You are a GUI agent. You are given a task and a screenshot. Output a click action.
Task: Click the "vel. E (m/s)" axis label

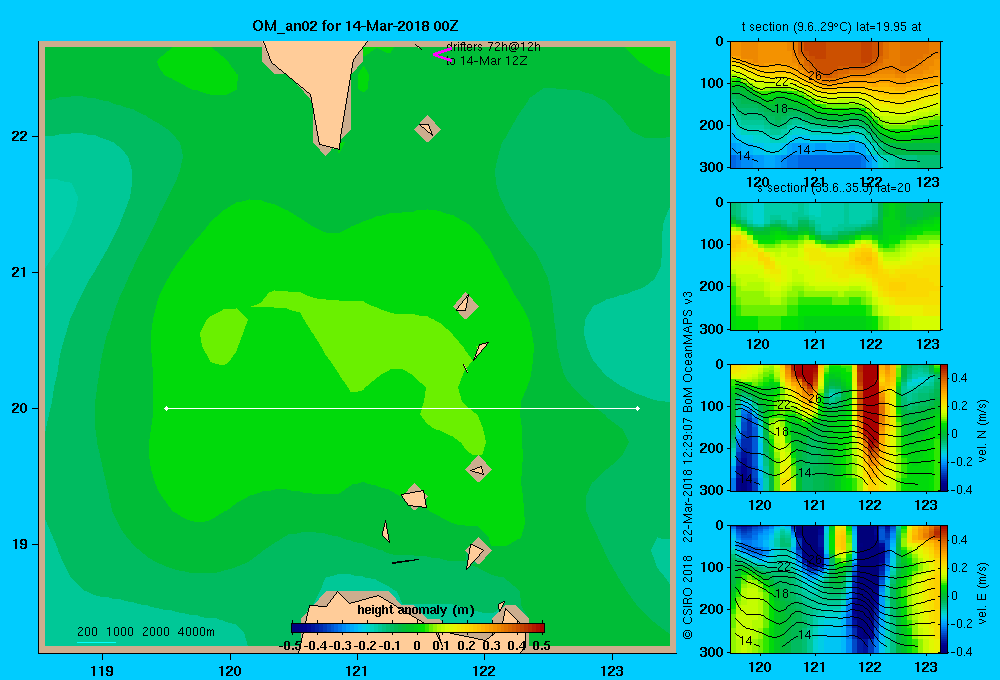click(x=982, y=593)
